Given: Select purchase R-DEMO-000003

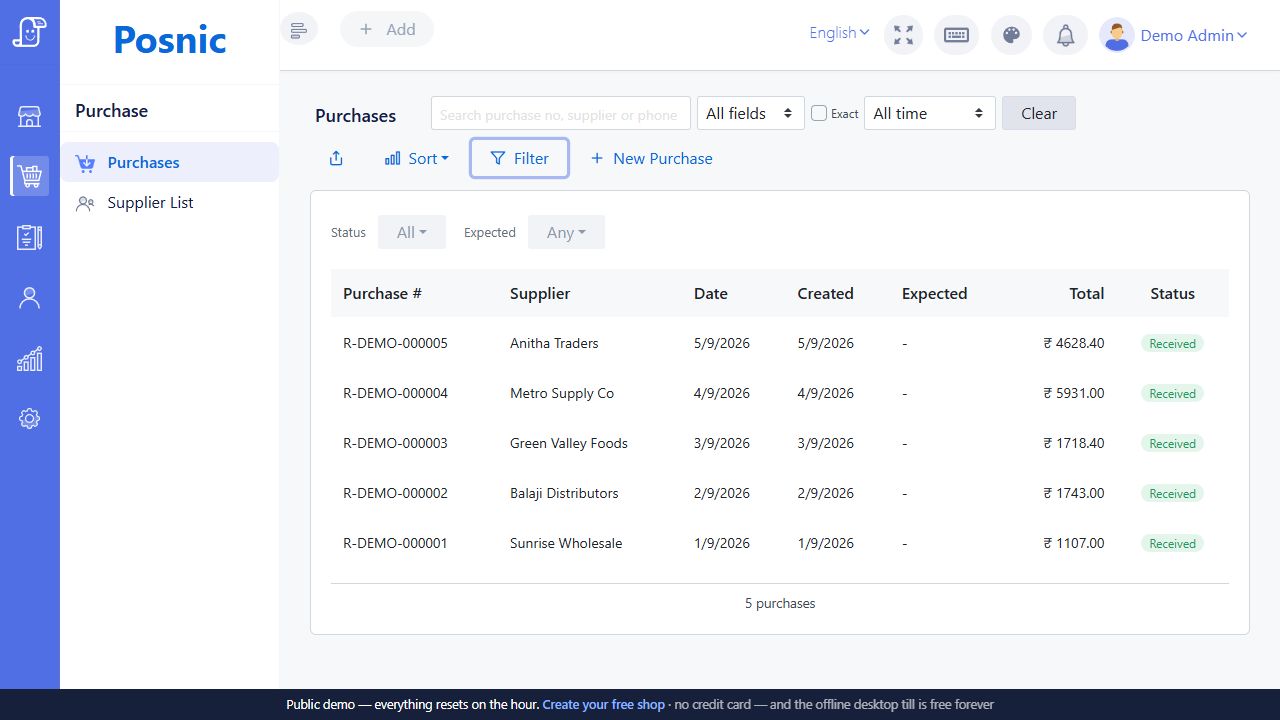Looking at the screenshot, I should pyautogui.click(x=395, y=443).
